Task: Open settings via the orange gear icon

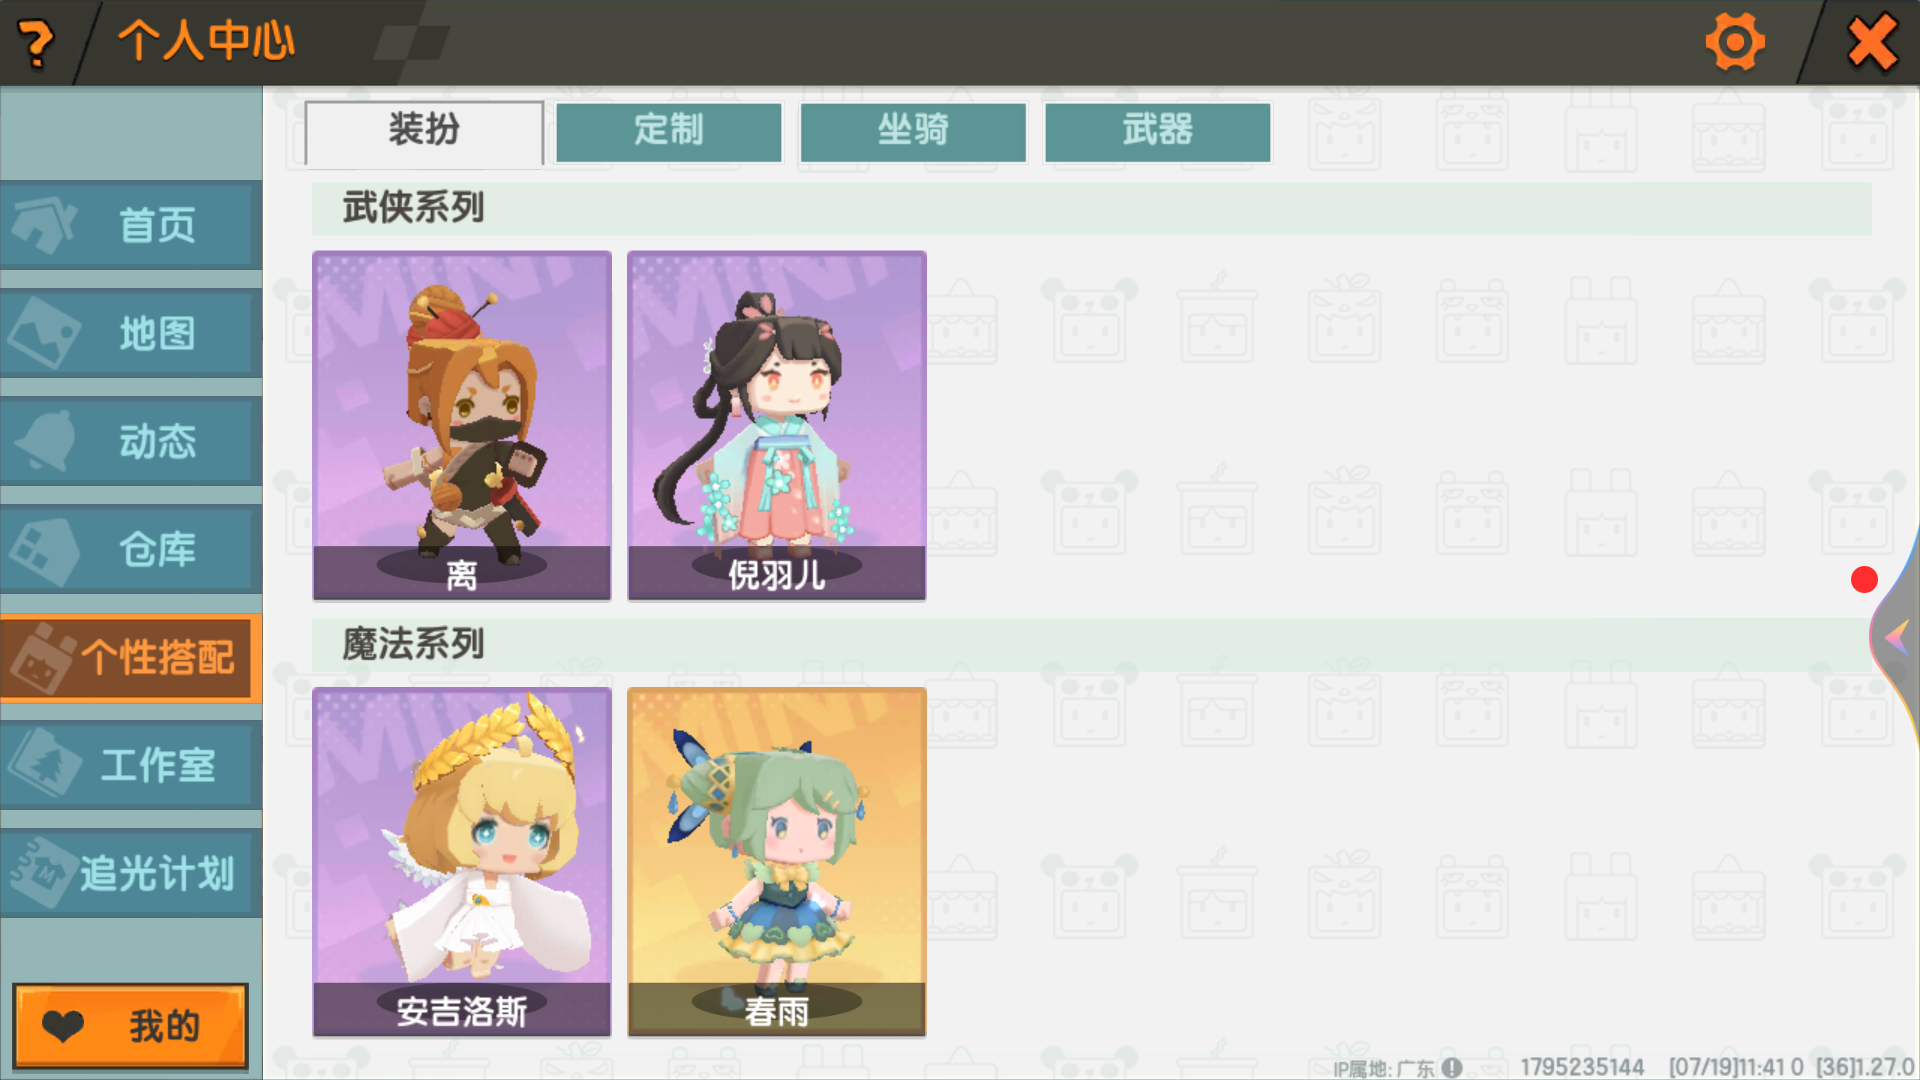Action: pos(1735,42)
